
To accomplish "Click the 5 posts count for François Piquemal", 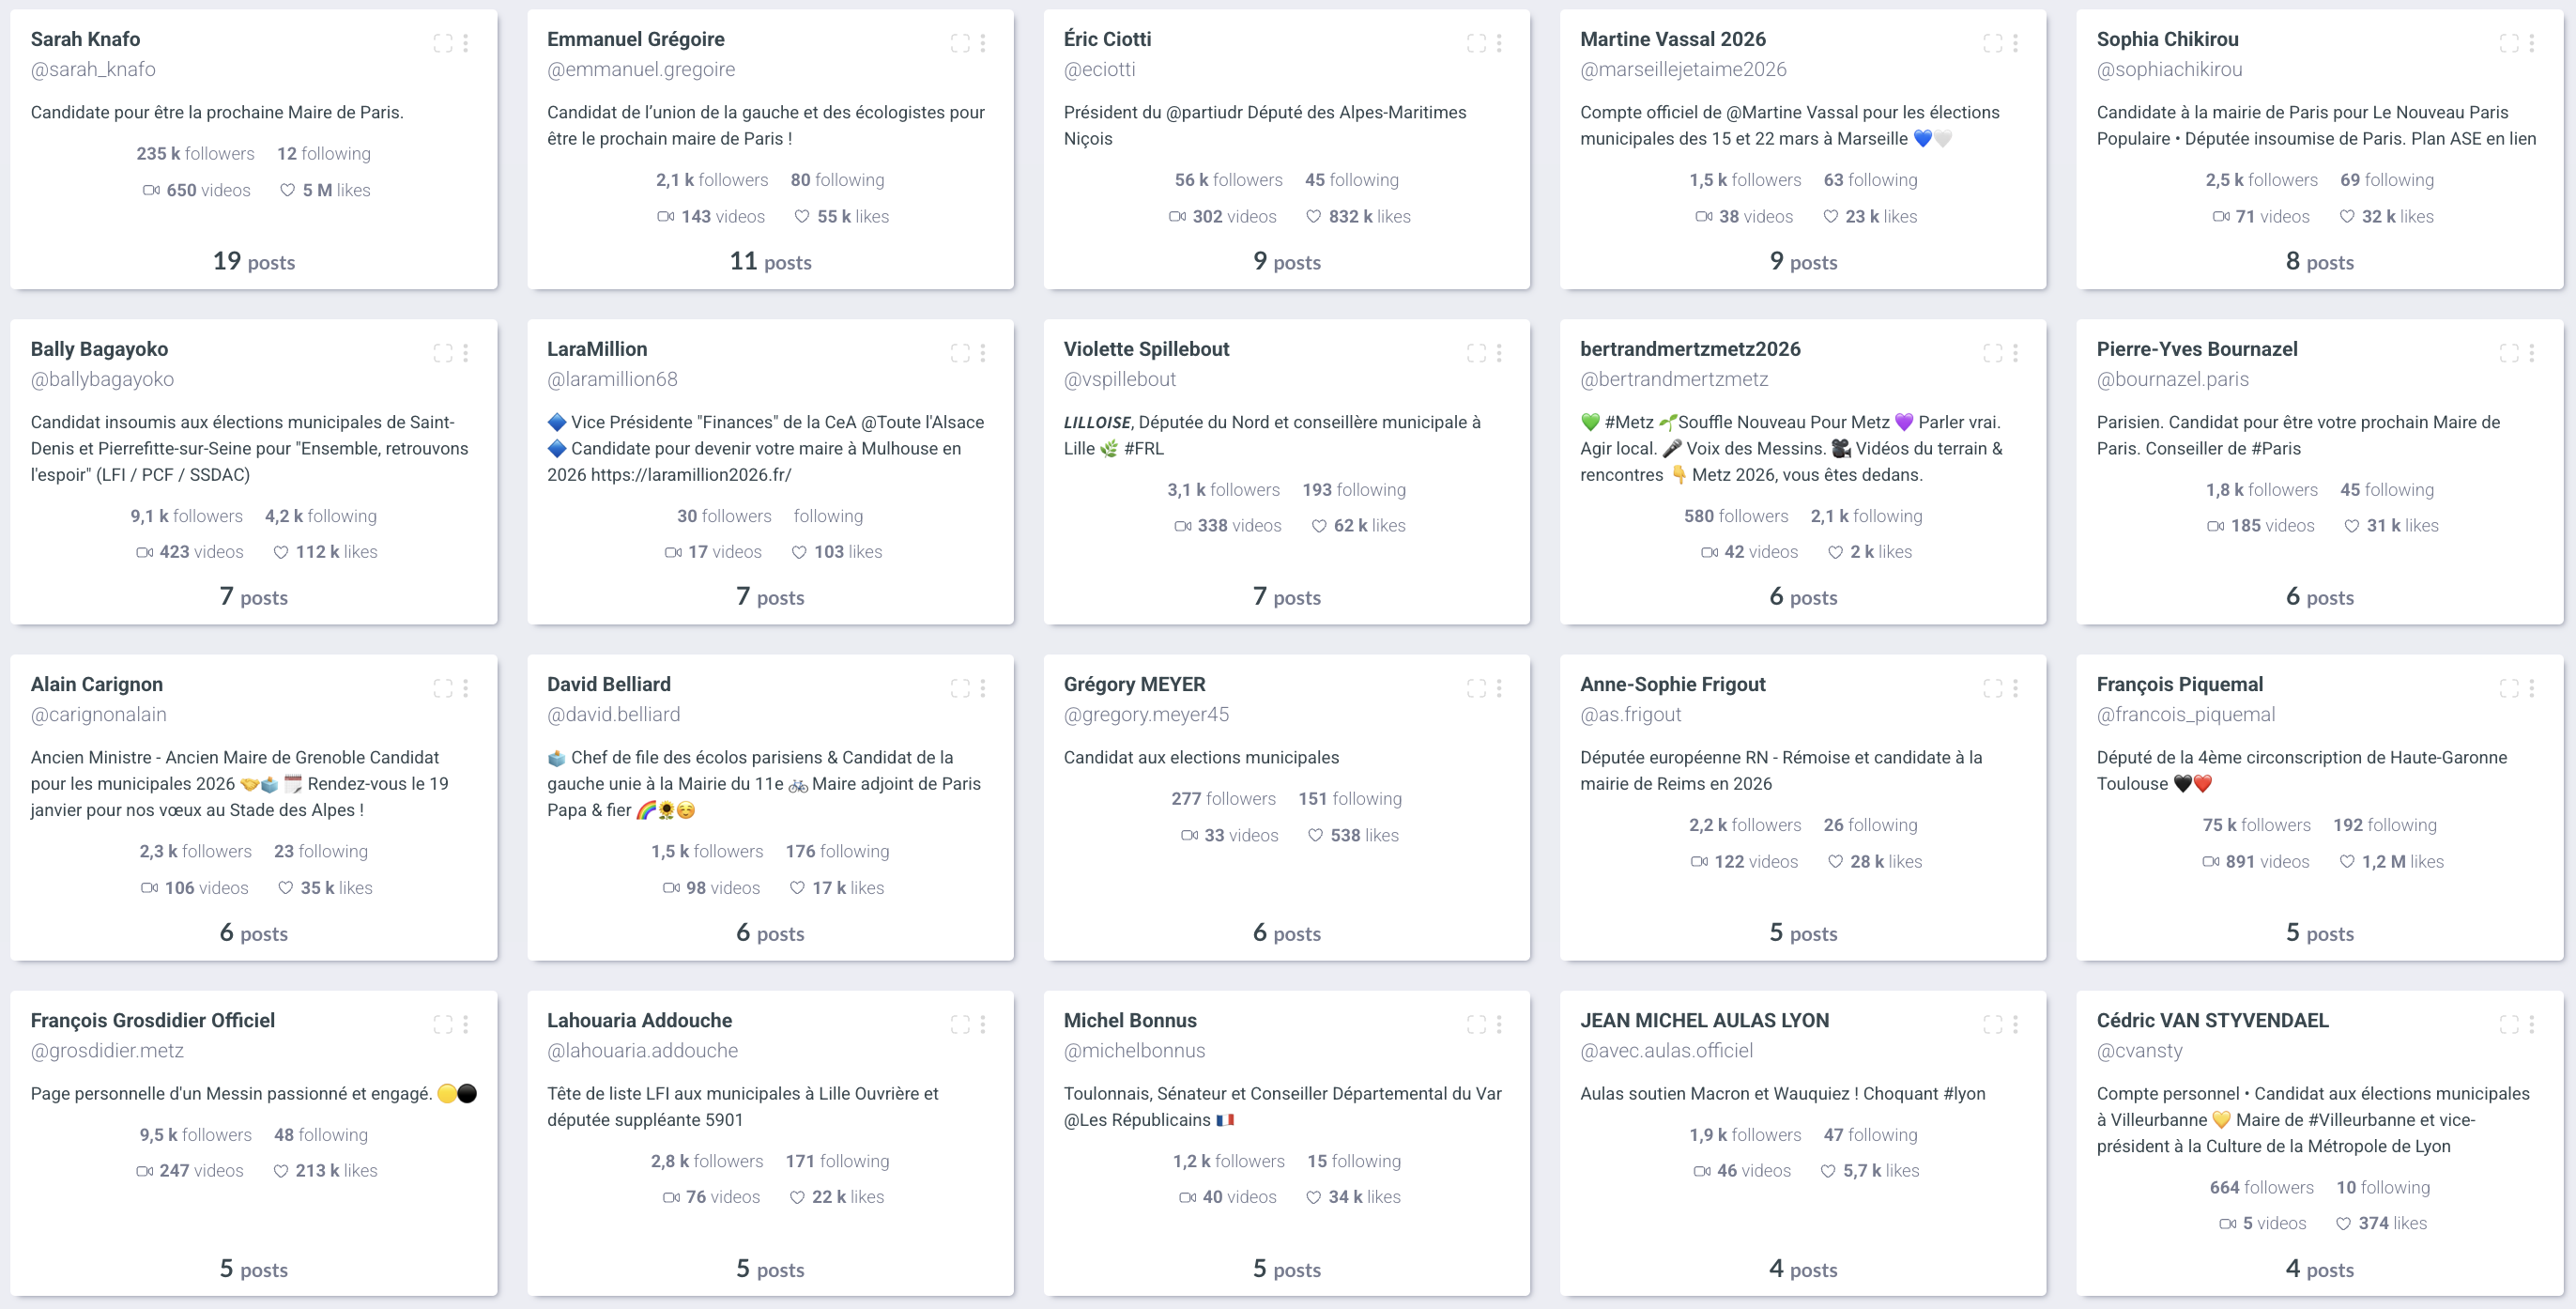I will click(x=2319, y=933).
